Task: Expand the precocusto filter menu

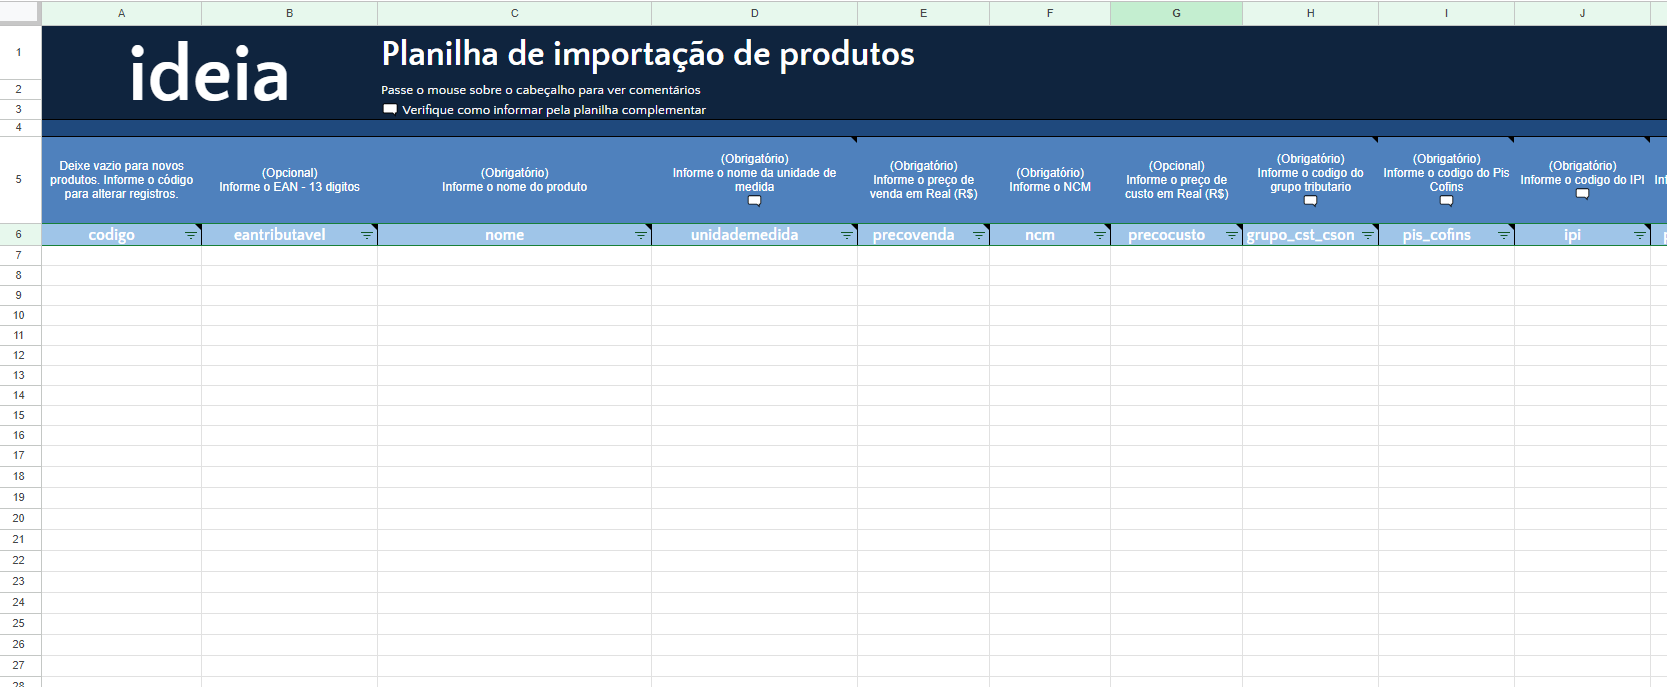Action: (1232, 235)
